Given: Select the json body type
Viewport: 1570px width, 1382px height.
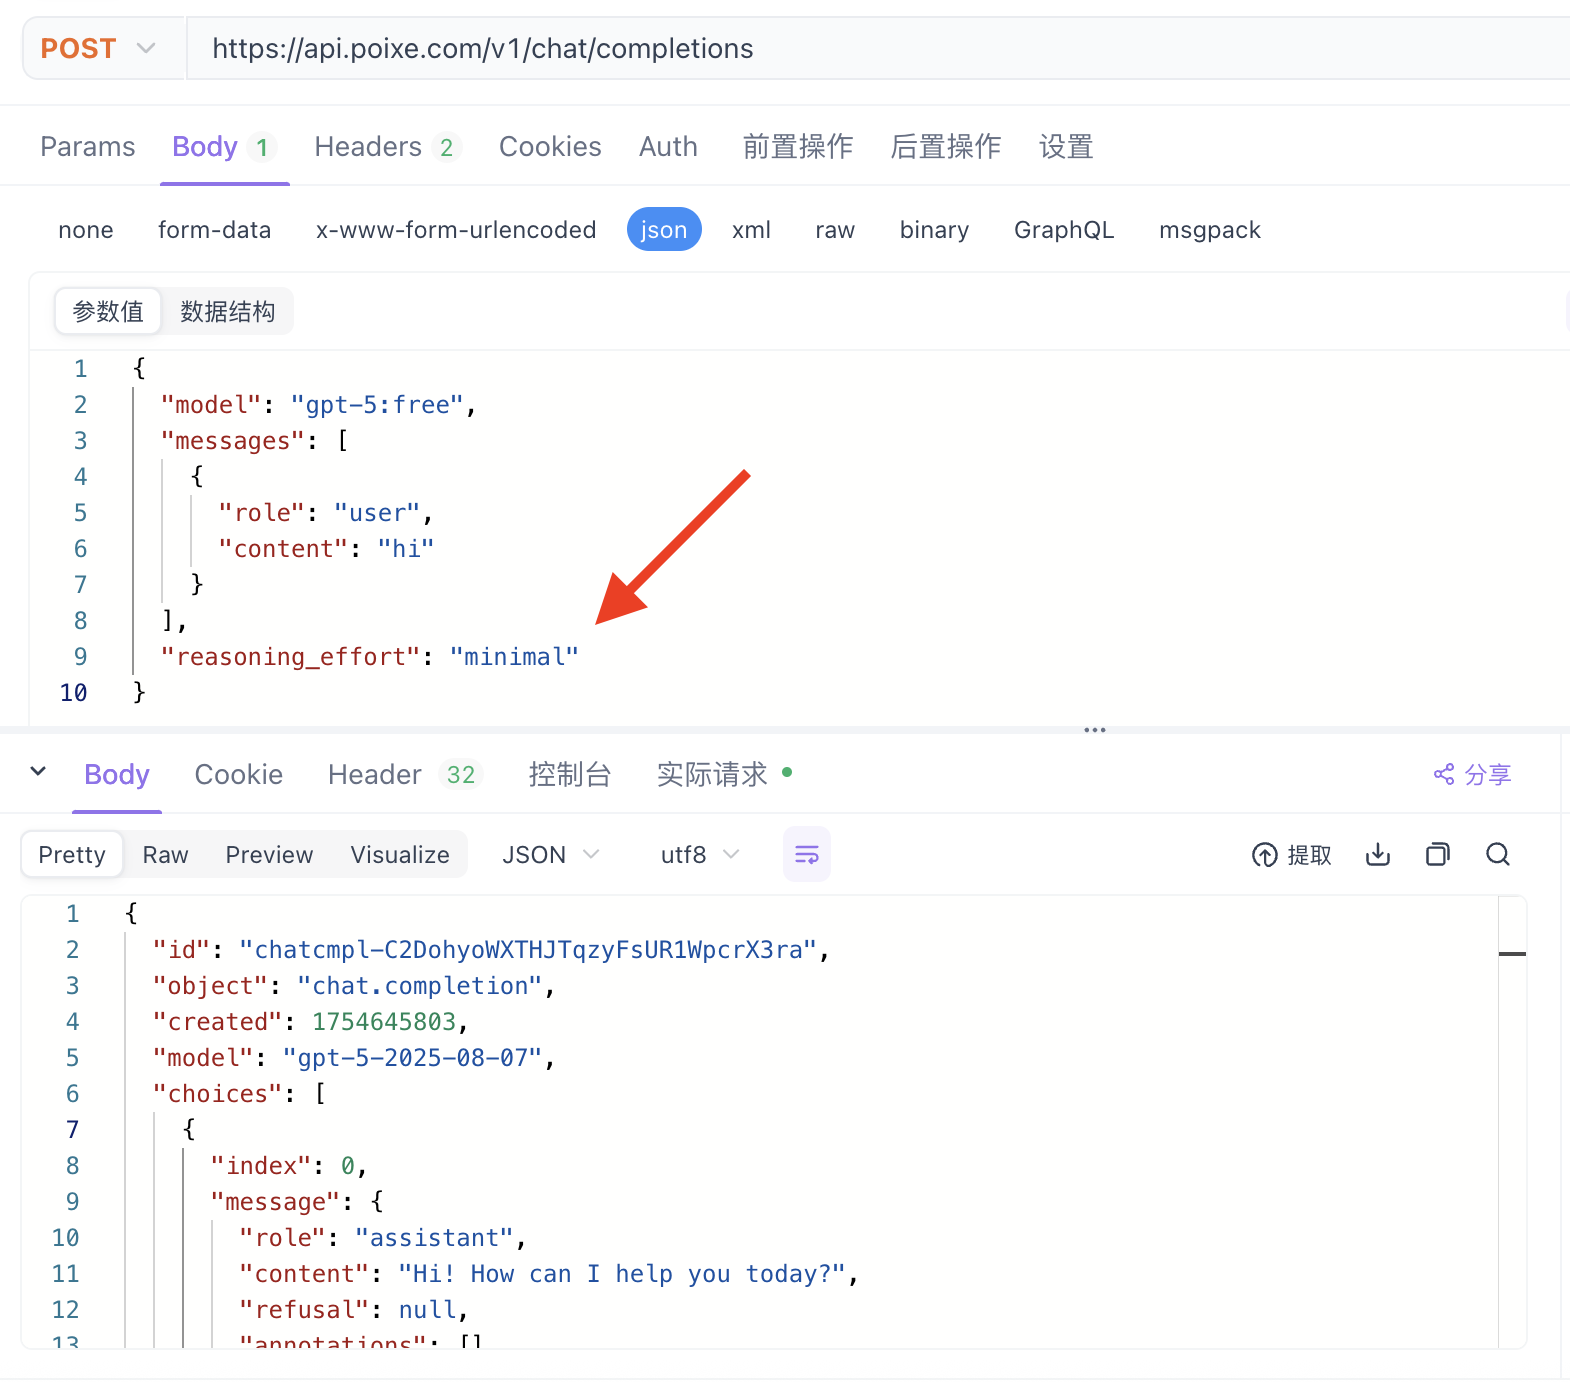Looking at the screenshot, I should [x=663, y=230].
